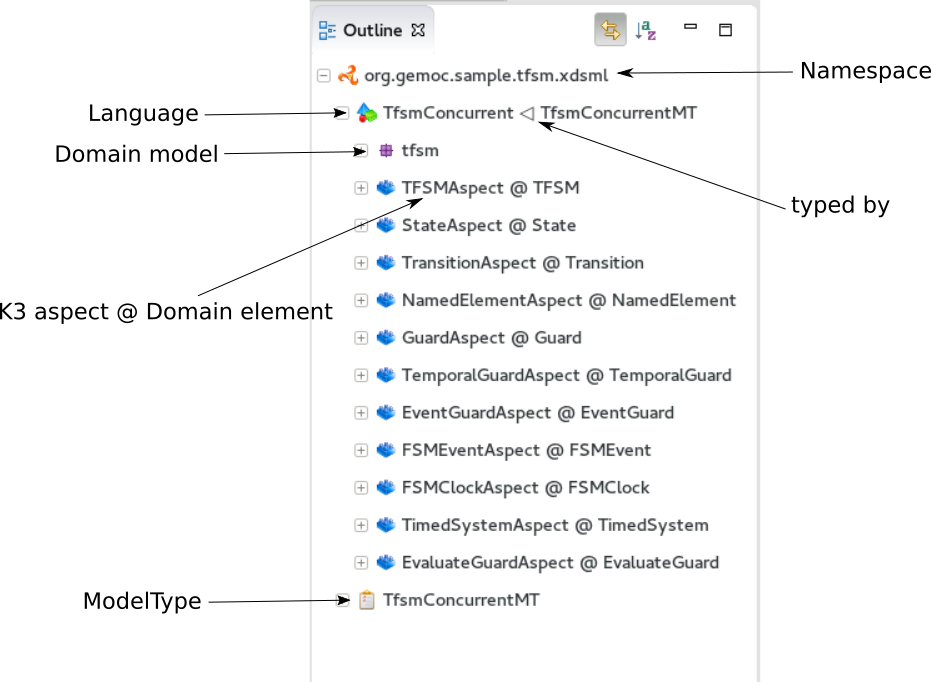Toggle Link with Editor in the toolbar
931x682 pixels.
coord(612,30)
